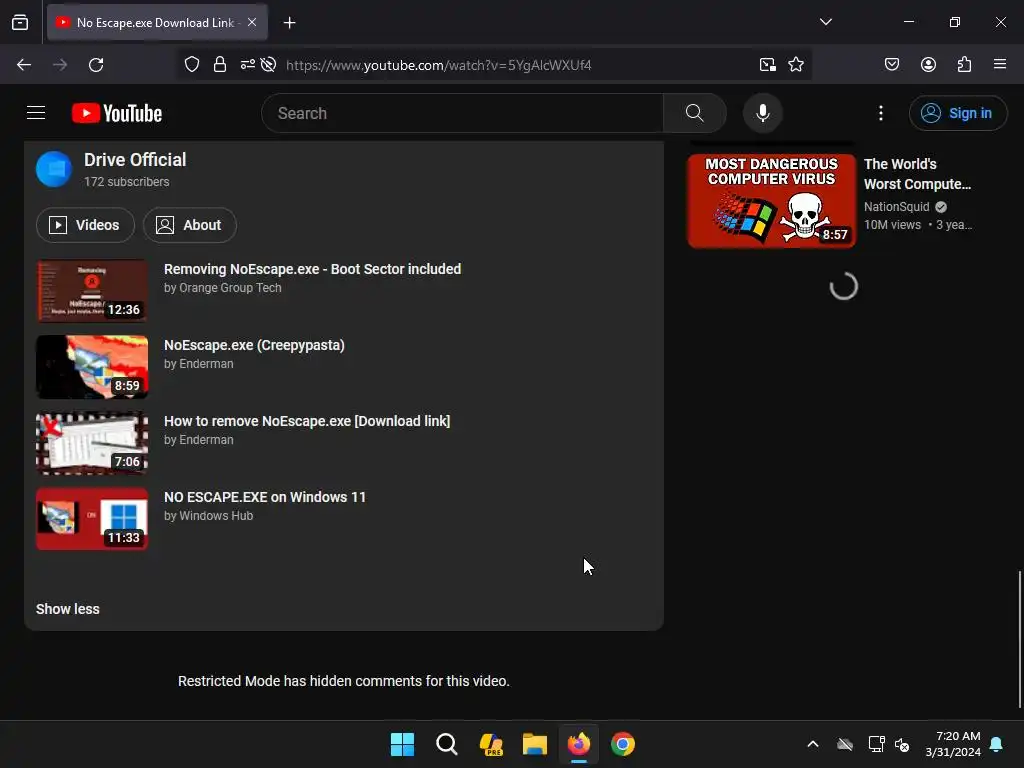
Task: Show site security padlock info
Action: pyautogui.click(x=220, y=65)
